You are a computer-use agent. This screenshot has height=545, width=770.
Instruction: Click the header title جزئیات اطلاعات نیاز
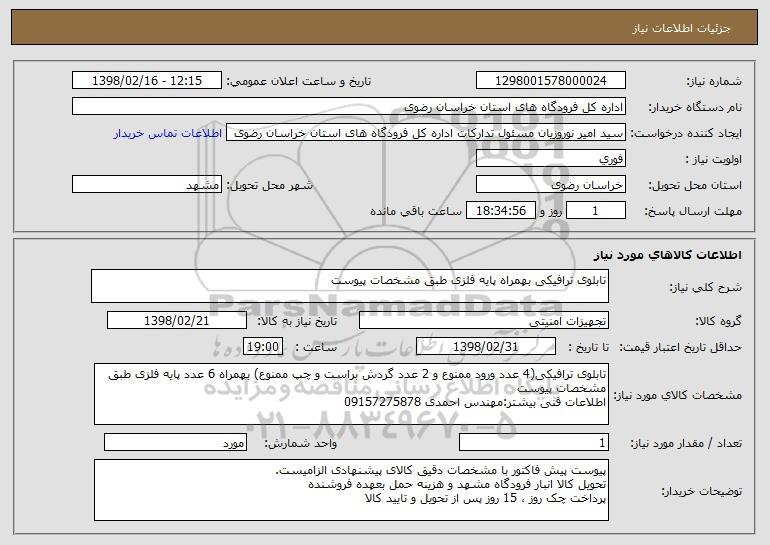coord(681,28)
